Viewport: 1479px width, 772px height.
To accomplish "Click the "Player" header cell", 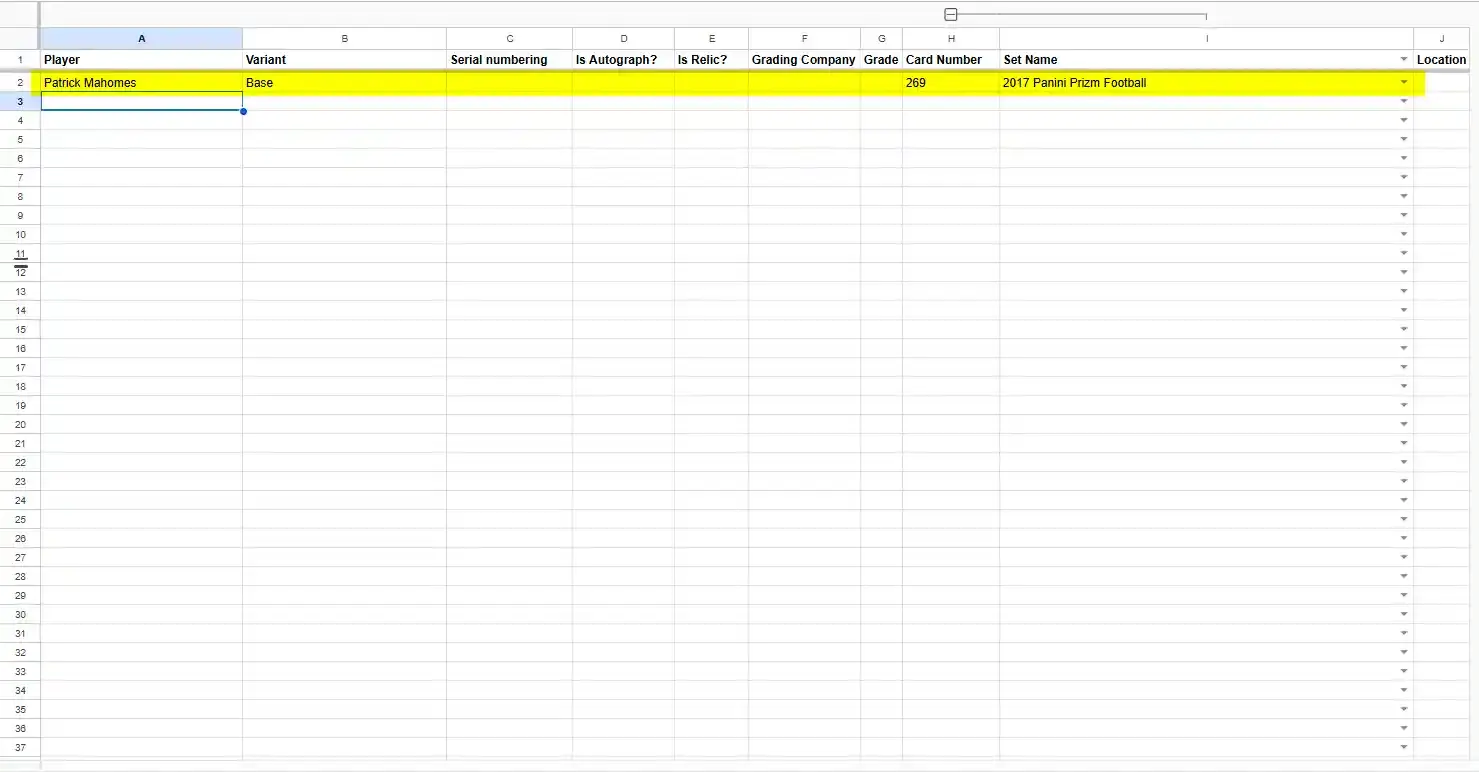I will coord(142,60).
